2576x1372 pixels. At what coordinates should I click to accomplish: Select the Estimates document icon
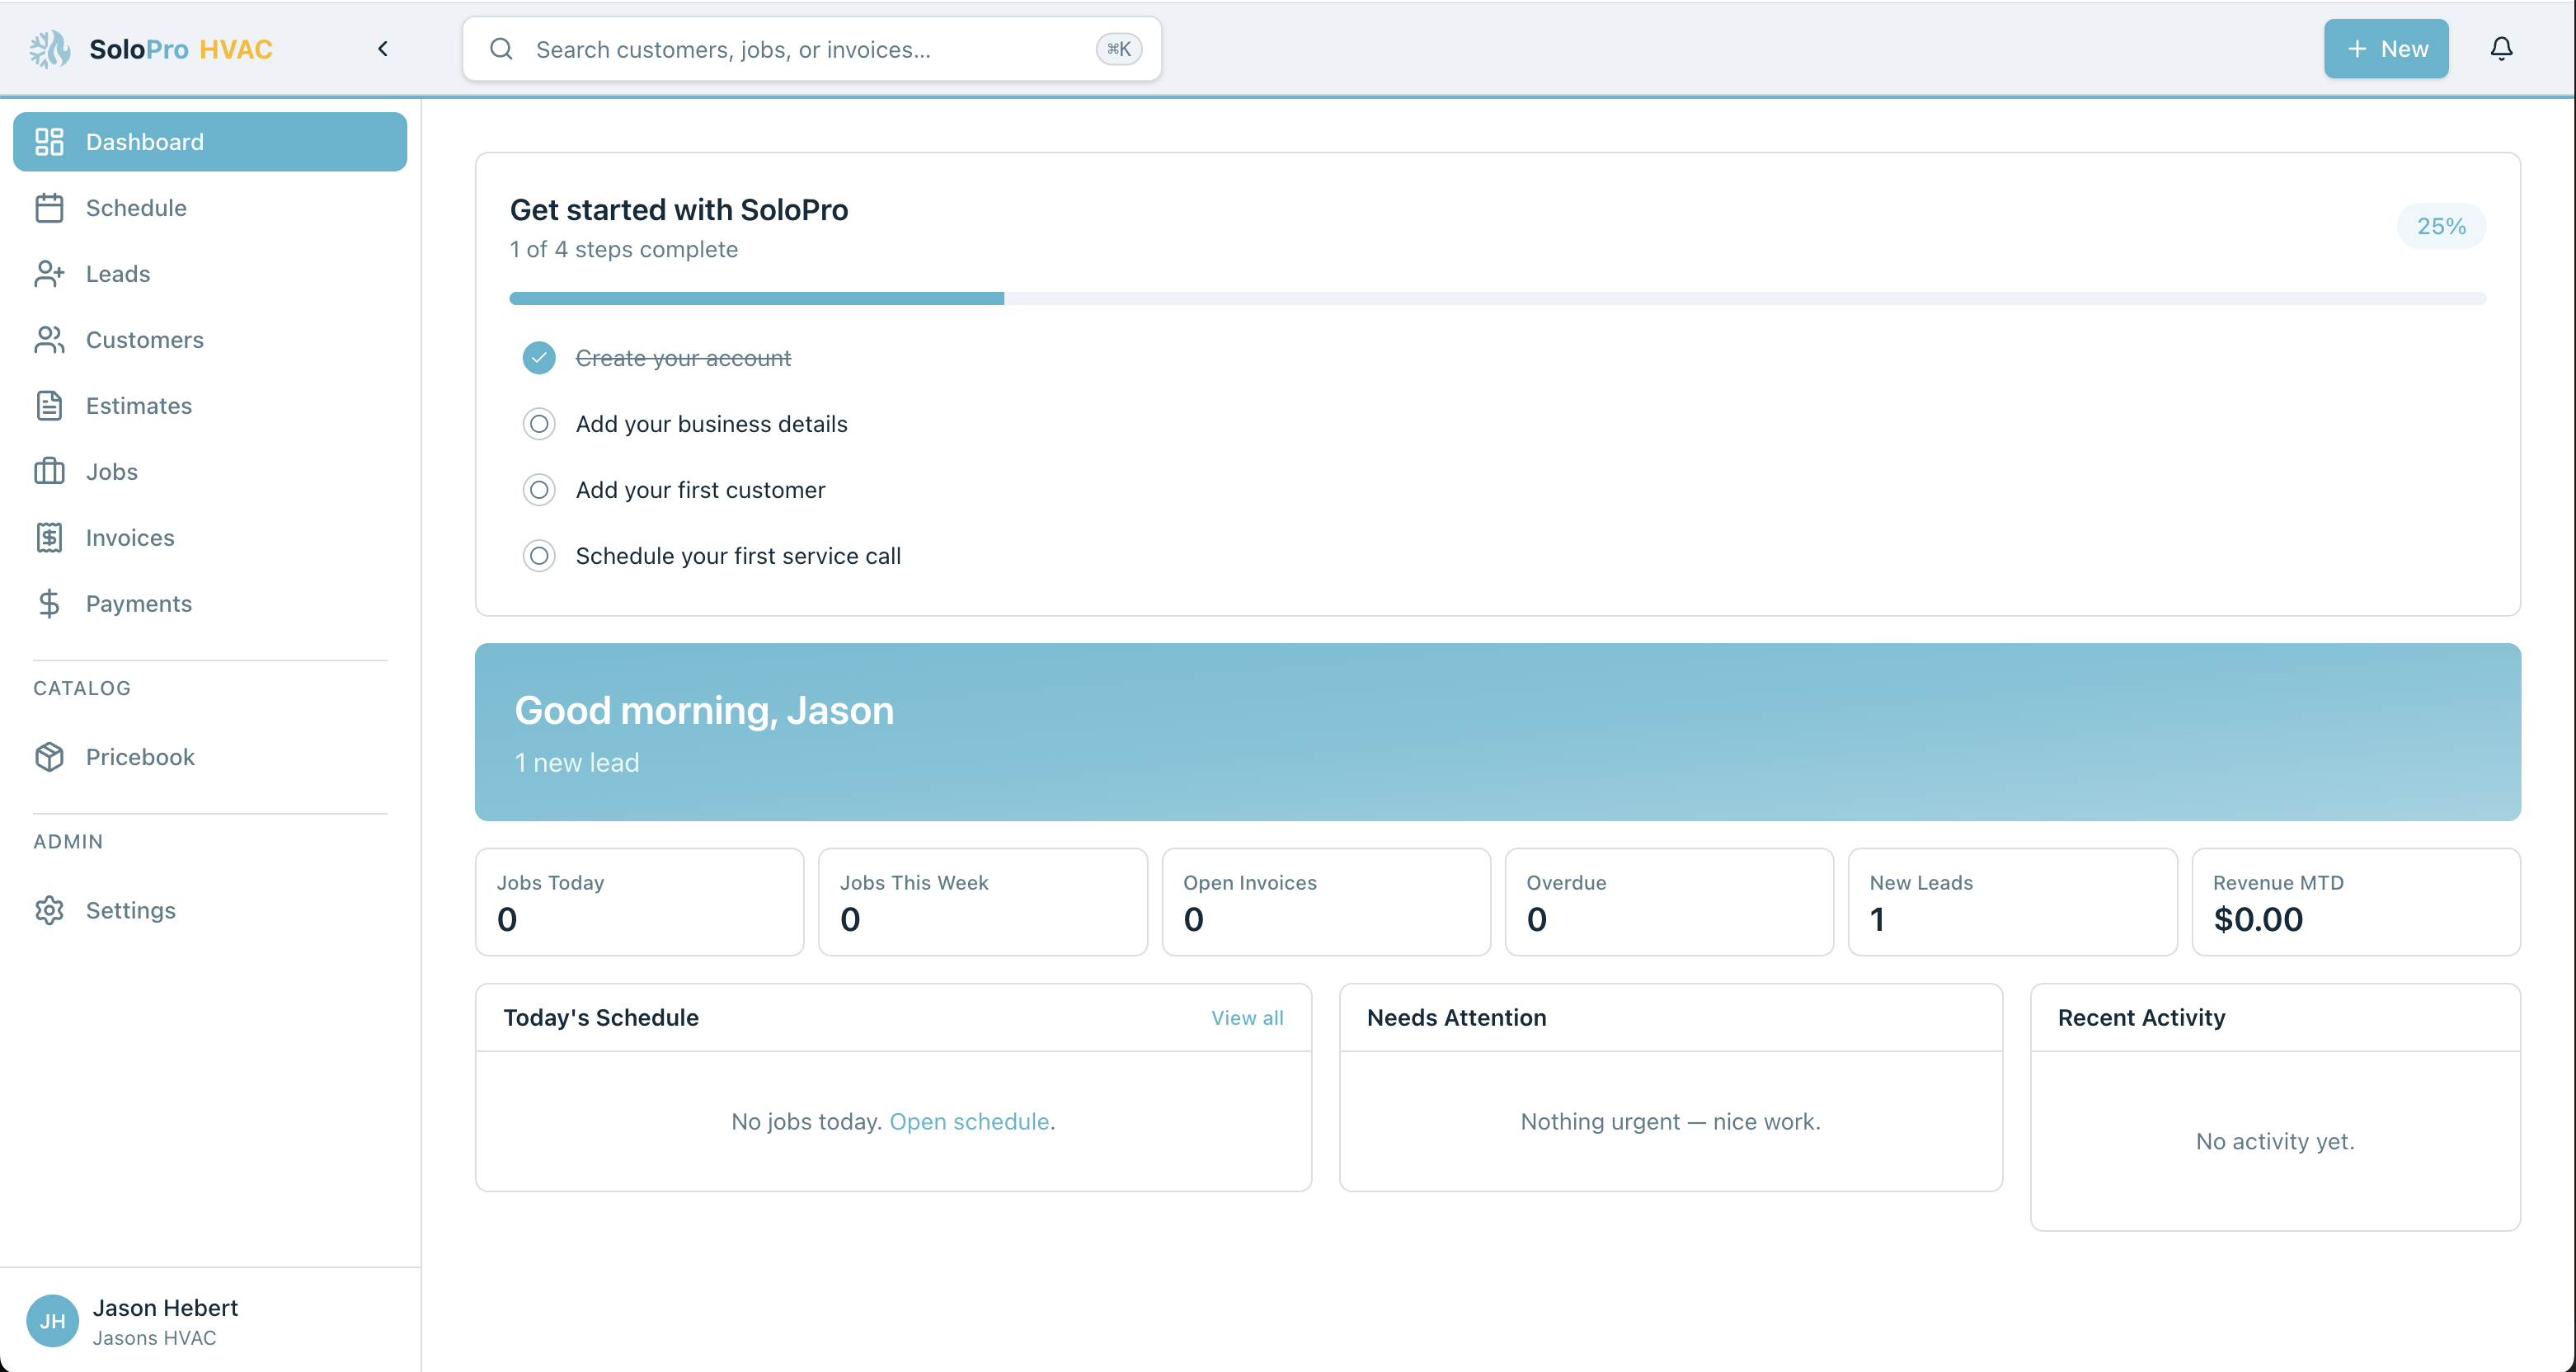pos(49,406)
